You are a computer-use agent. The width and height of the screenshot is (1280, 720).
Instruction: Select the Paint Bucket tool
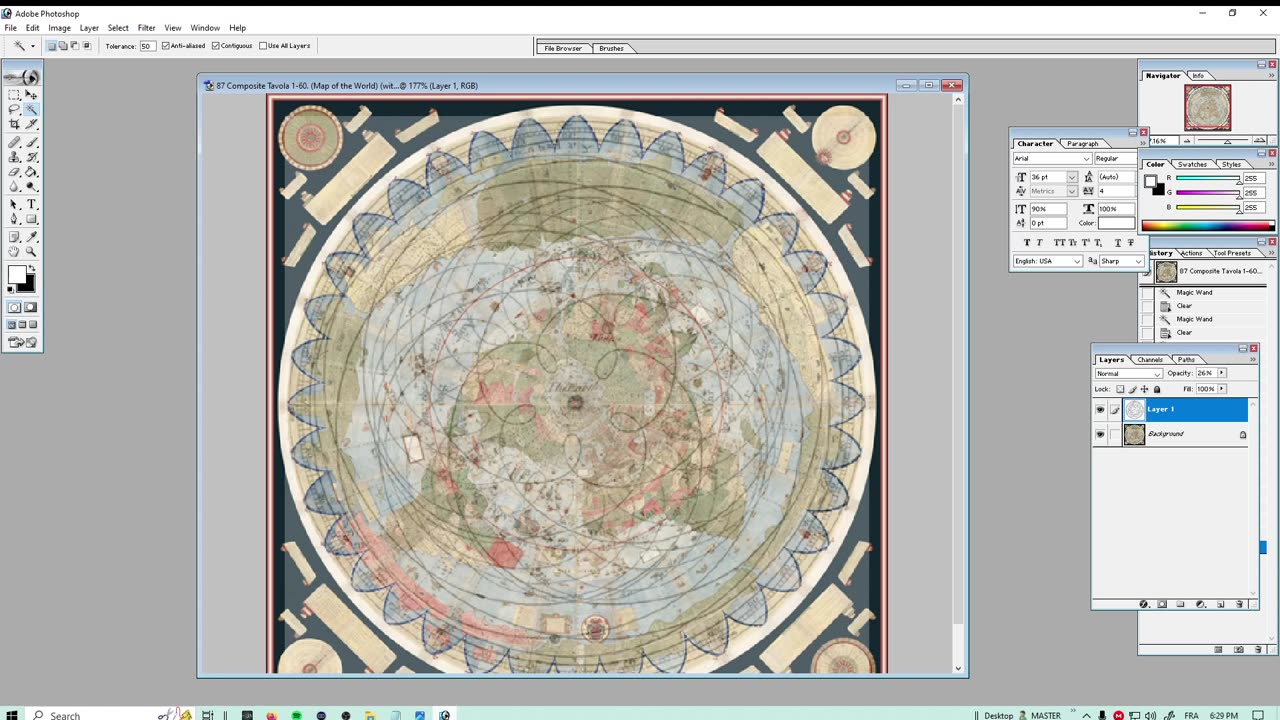click(x=31, y=172)
